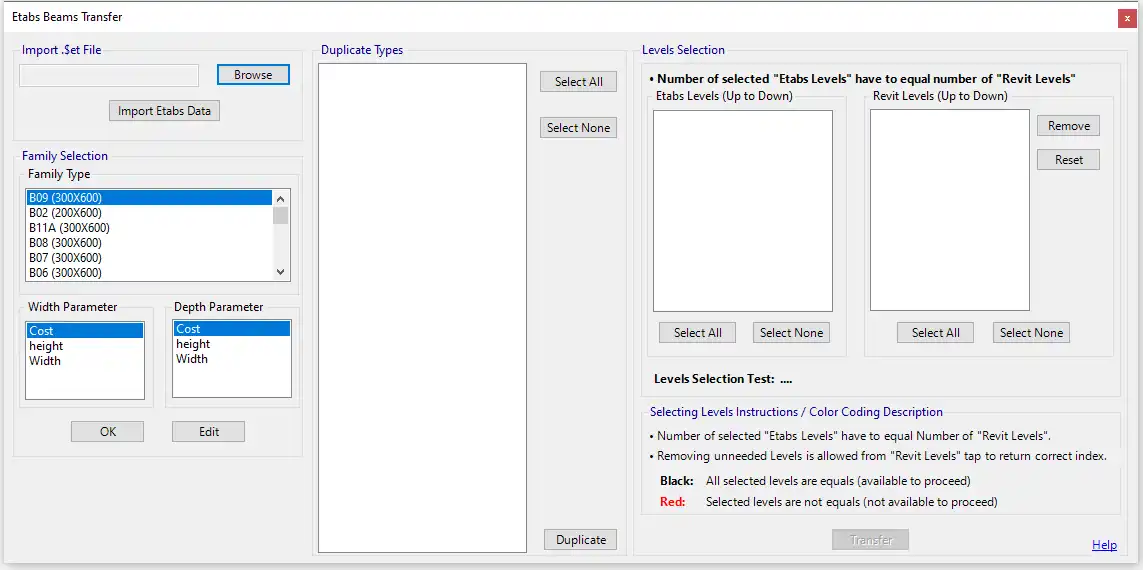Choose height in Width Parameter list
Viewport: 1143px width, 570px height.
85,345
